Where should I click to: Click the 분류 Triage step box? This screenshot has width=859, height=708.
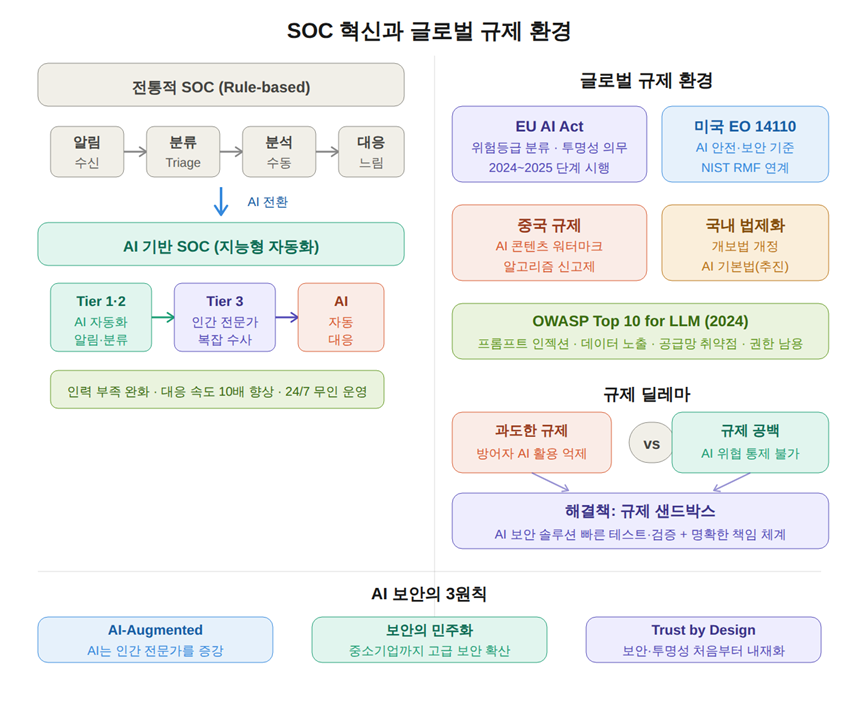pos(183,152)
